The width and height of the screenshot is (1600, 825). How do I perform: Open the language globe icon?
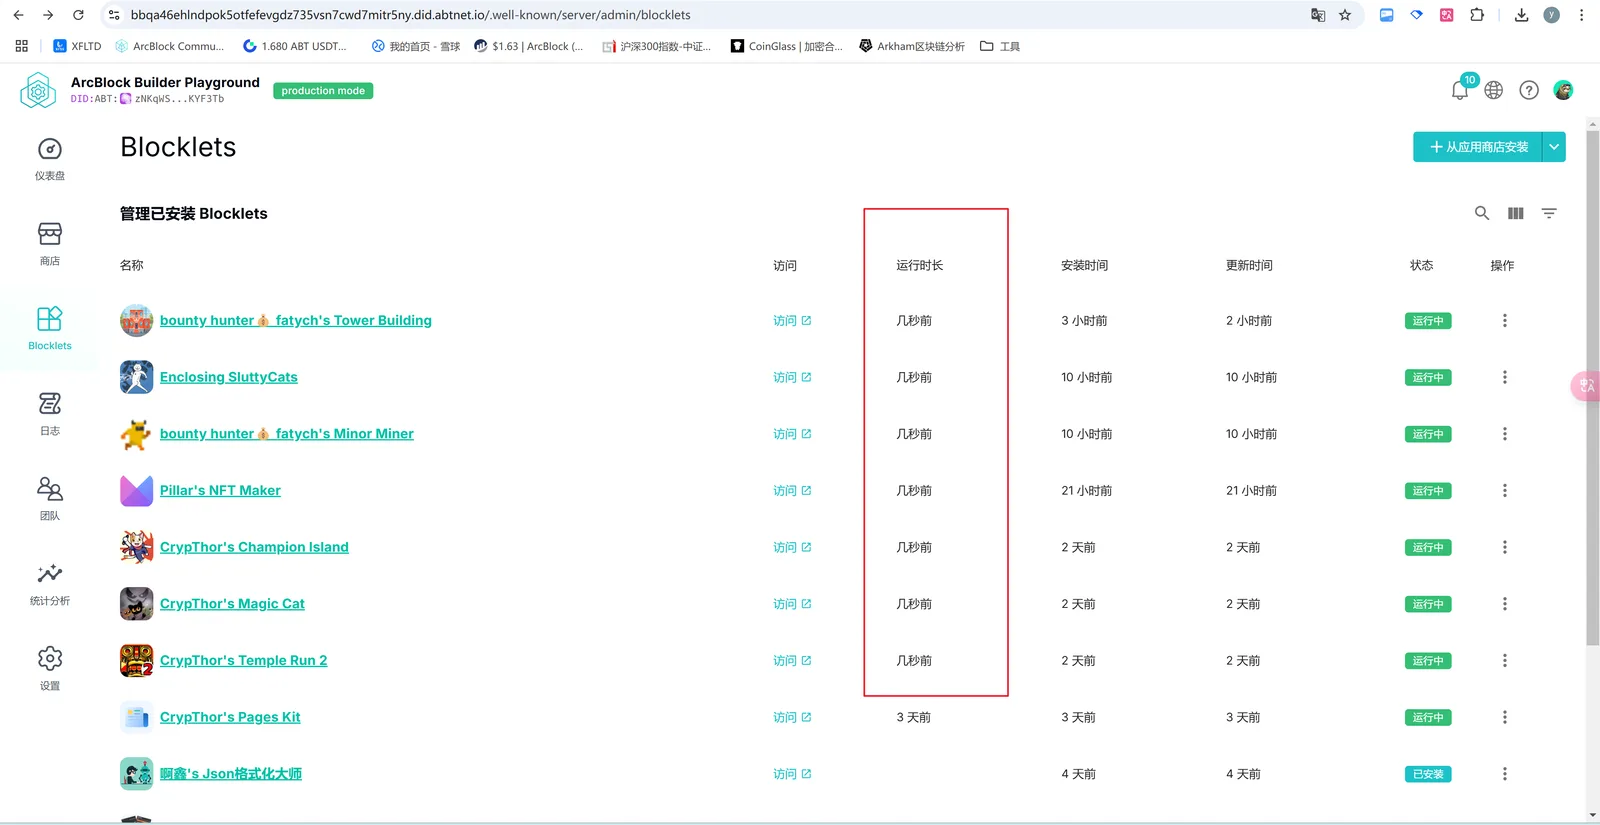coord(1494,90)
